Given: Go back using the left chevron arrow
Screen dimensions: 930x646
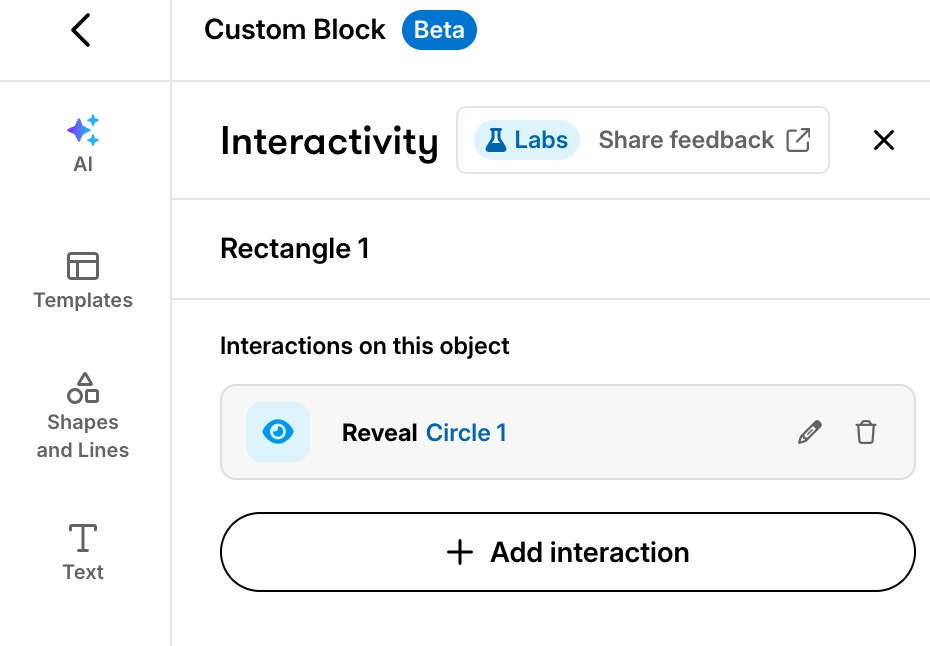Looking at the screenshot, I should (x=81, y=30).
